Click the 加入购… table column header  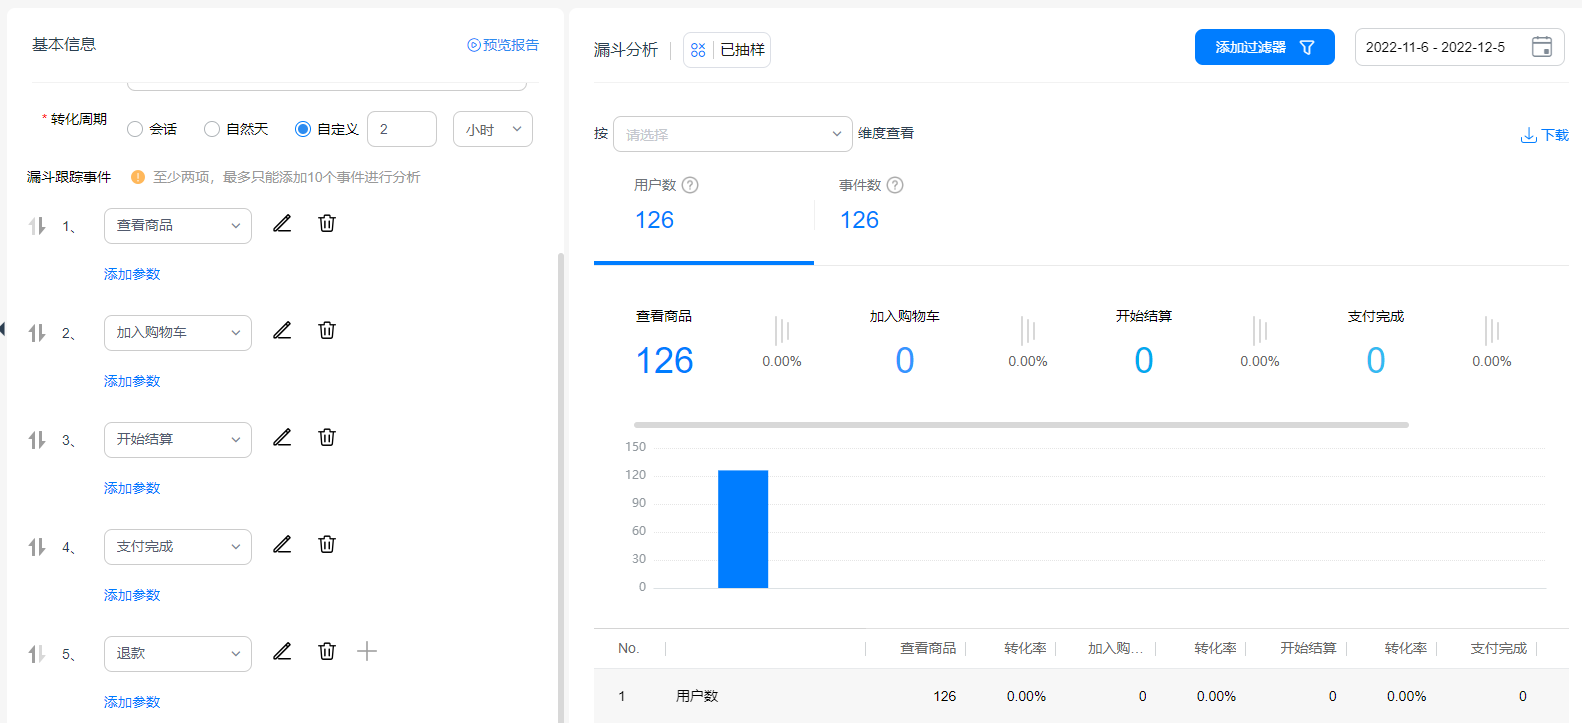[1116, 648]
